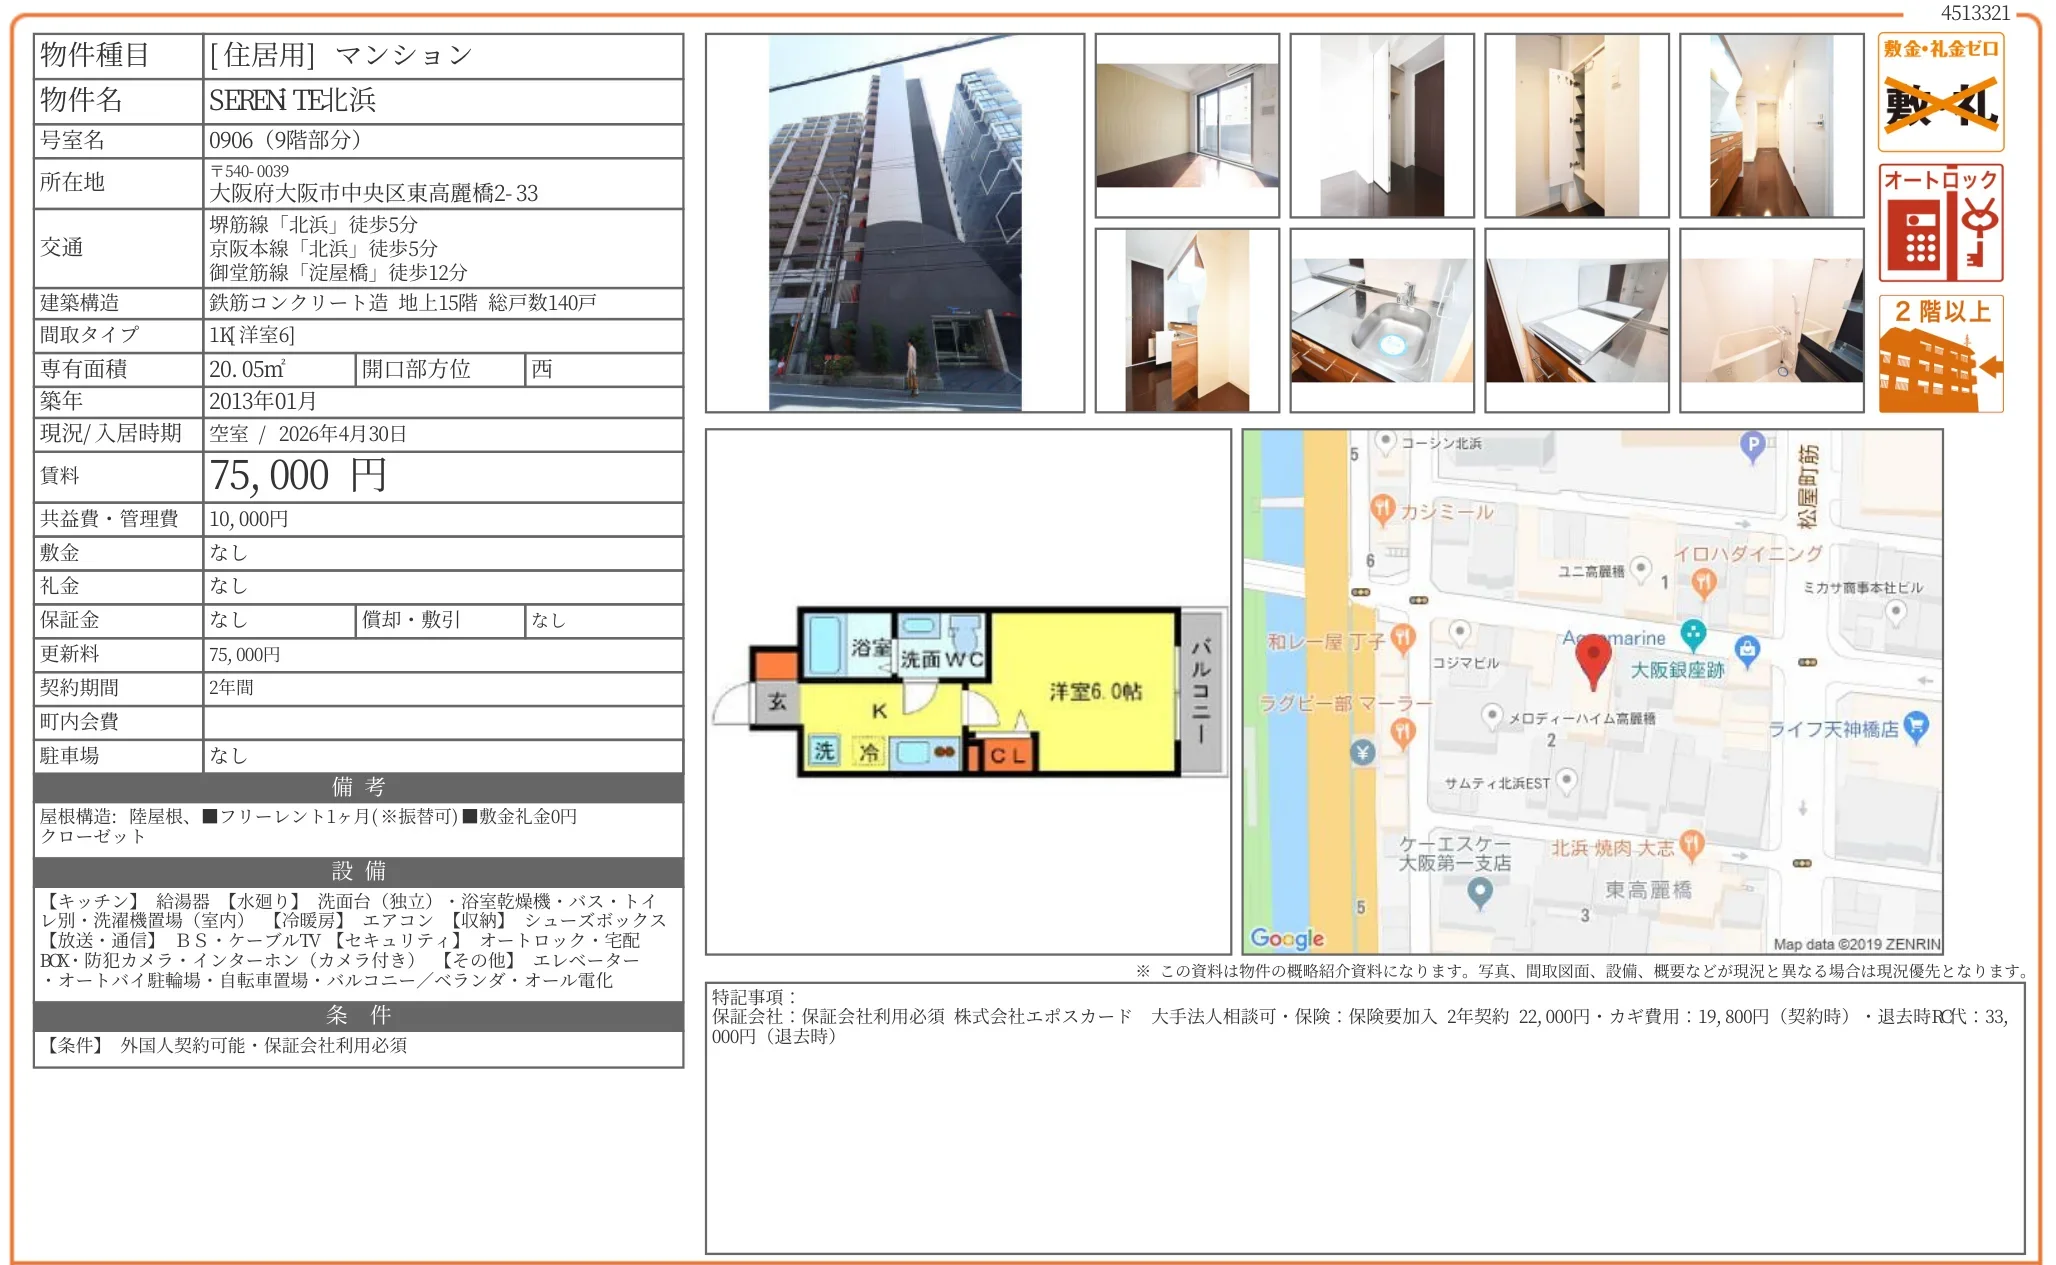Click the 2階以上 building badge icon
The image size is (2056, 1265).
click(x=1940, y=353)
